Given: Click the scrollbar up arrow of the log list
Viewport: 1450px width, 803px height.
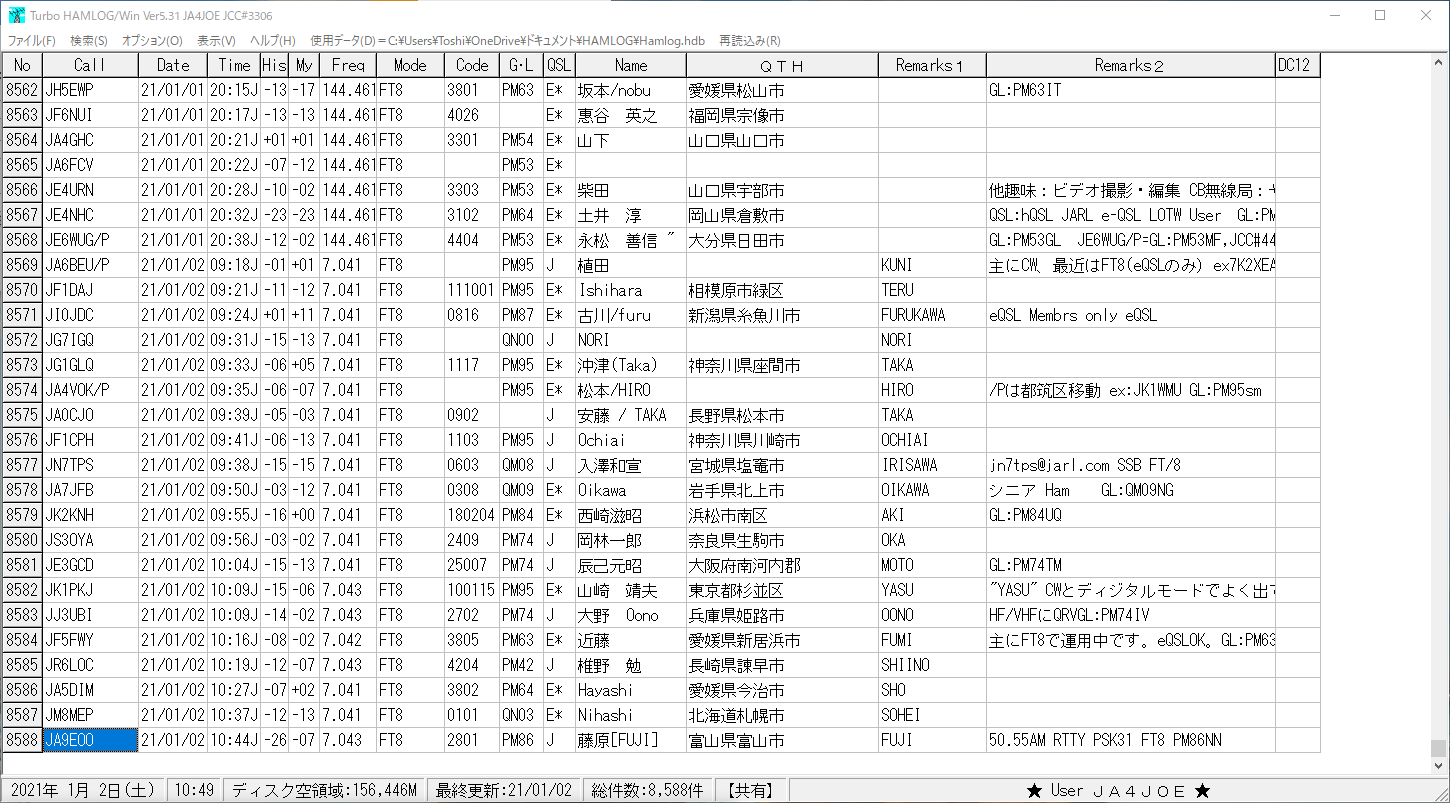Looking at the screenshot, I should [x=1439, y=62].
